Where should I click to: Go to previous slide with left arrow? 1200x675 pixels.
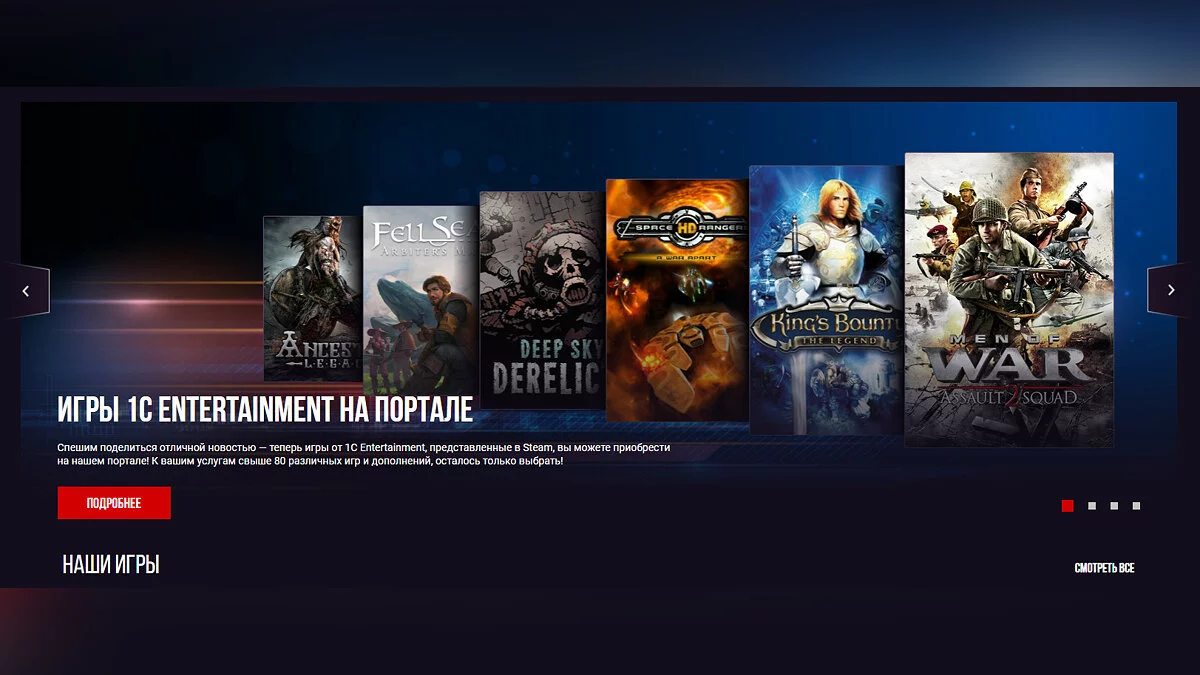[25, 291]
